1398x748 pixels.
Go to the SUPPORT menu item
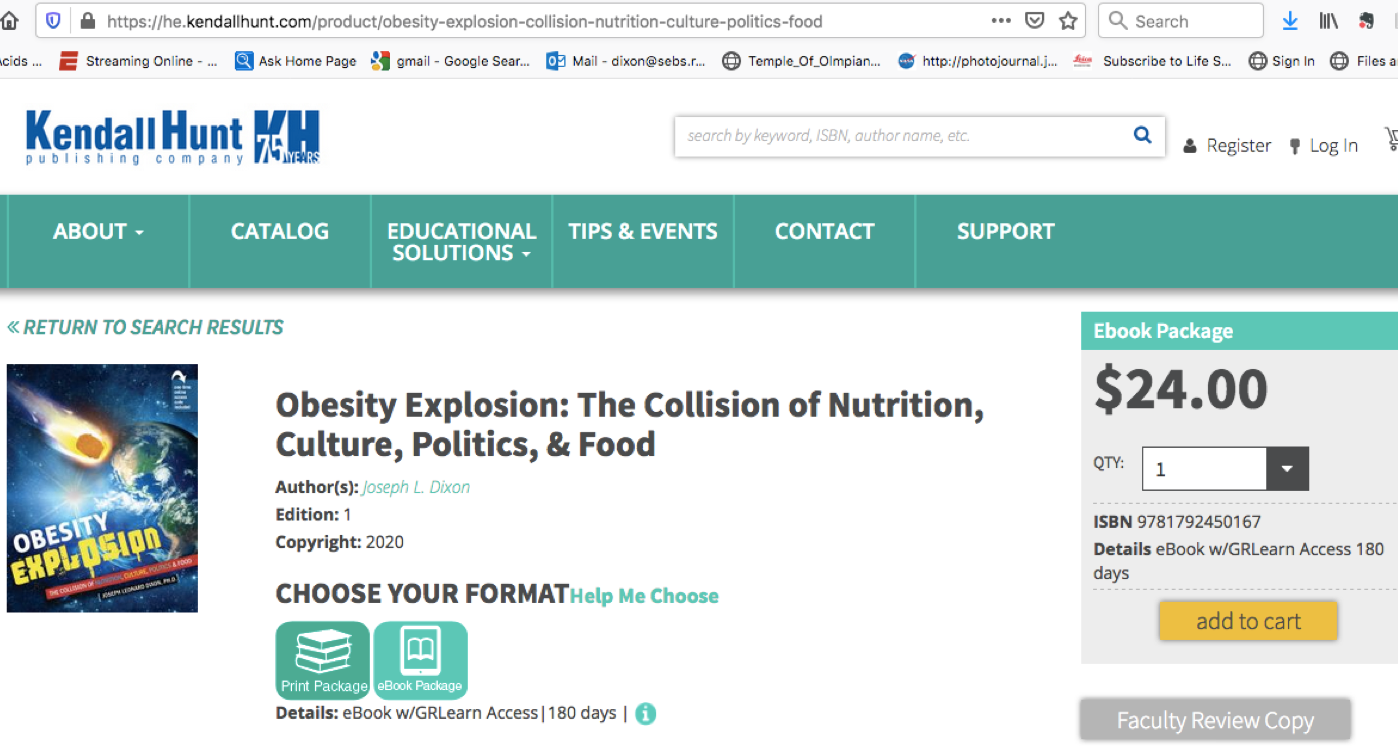click(x=1005, y=232)
